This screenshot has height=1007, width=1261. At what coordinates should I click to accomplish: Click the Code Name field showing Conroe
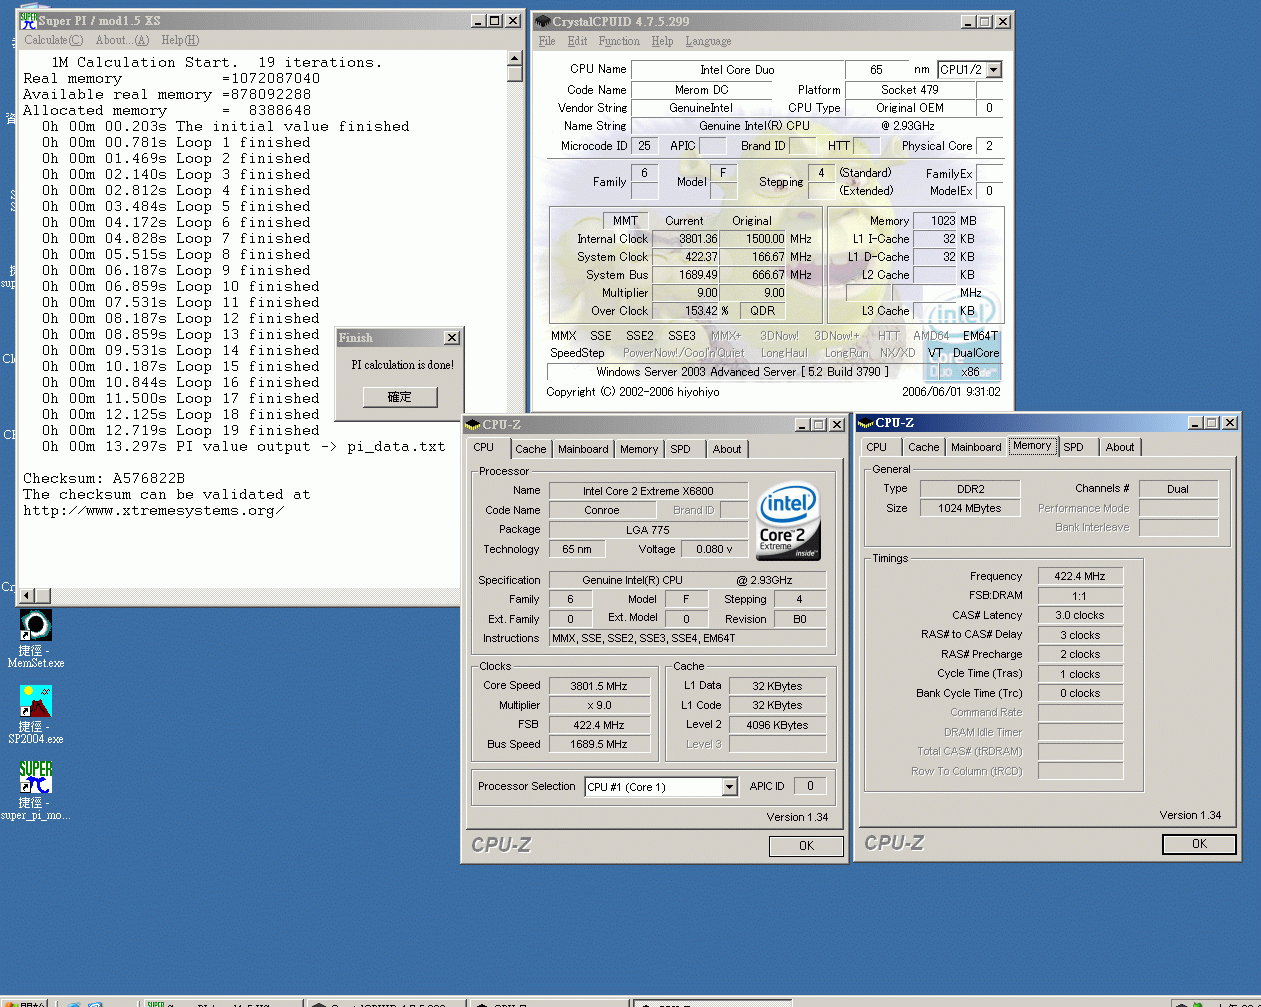[602, 510]
